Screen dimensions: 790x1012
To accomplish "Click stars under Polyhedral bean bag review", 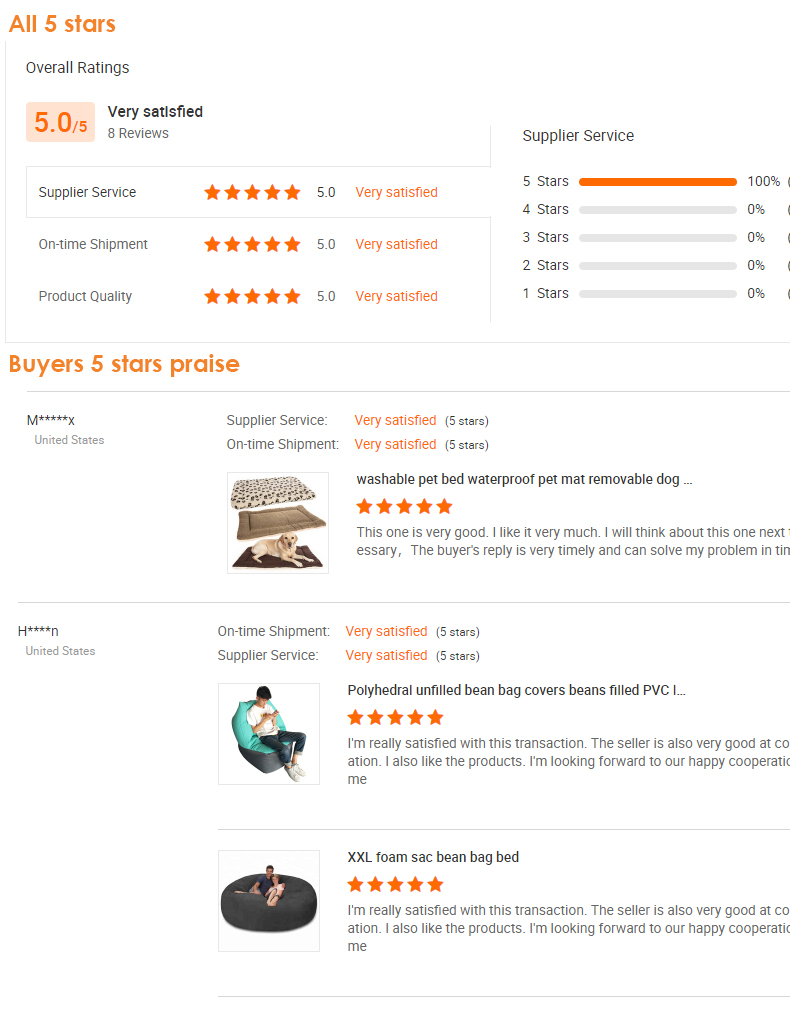I will click(x=396, y=718).
